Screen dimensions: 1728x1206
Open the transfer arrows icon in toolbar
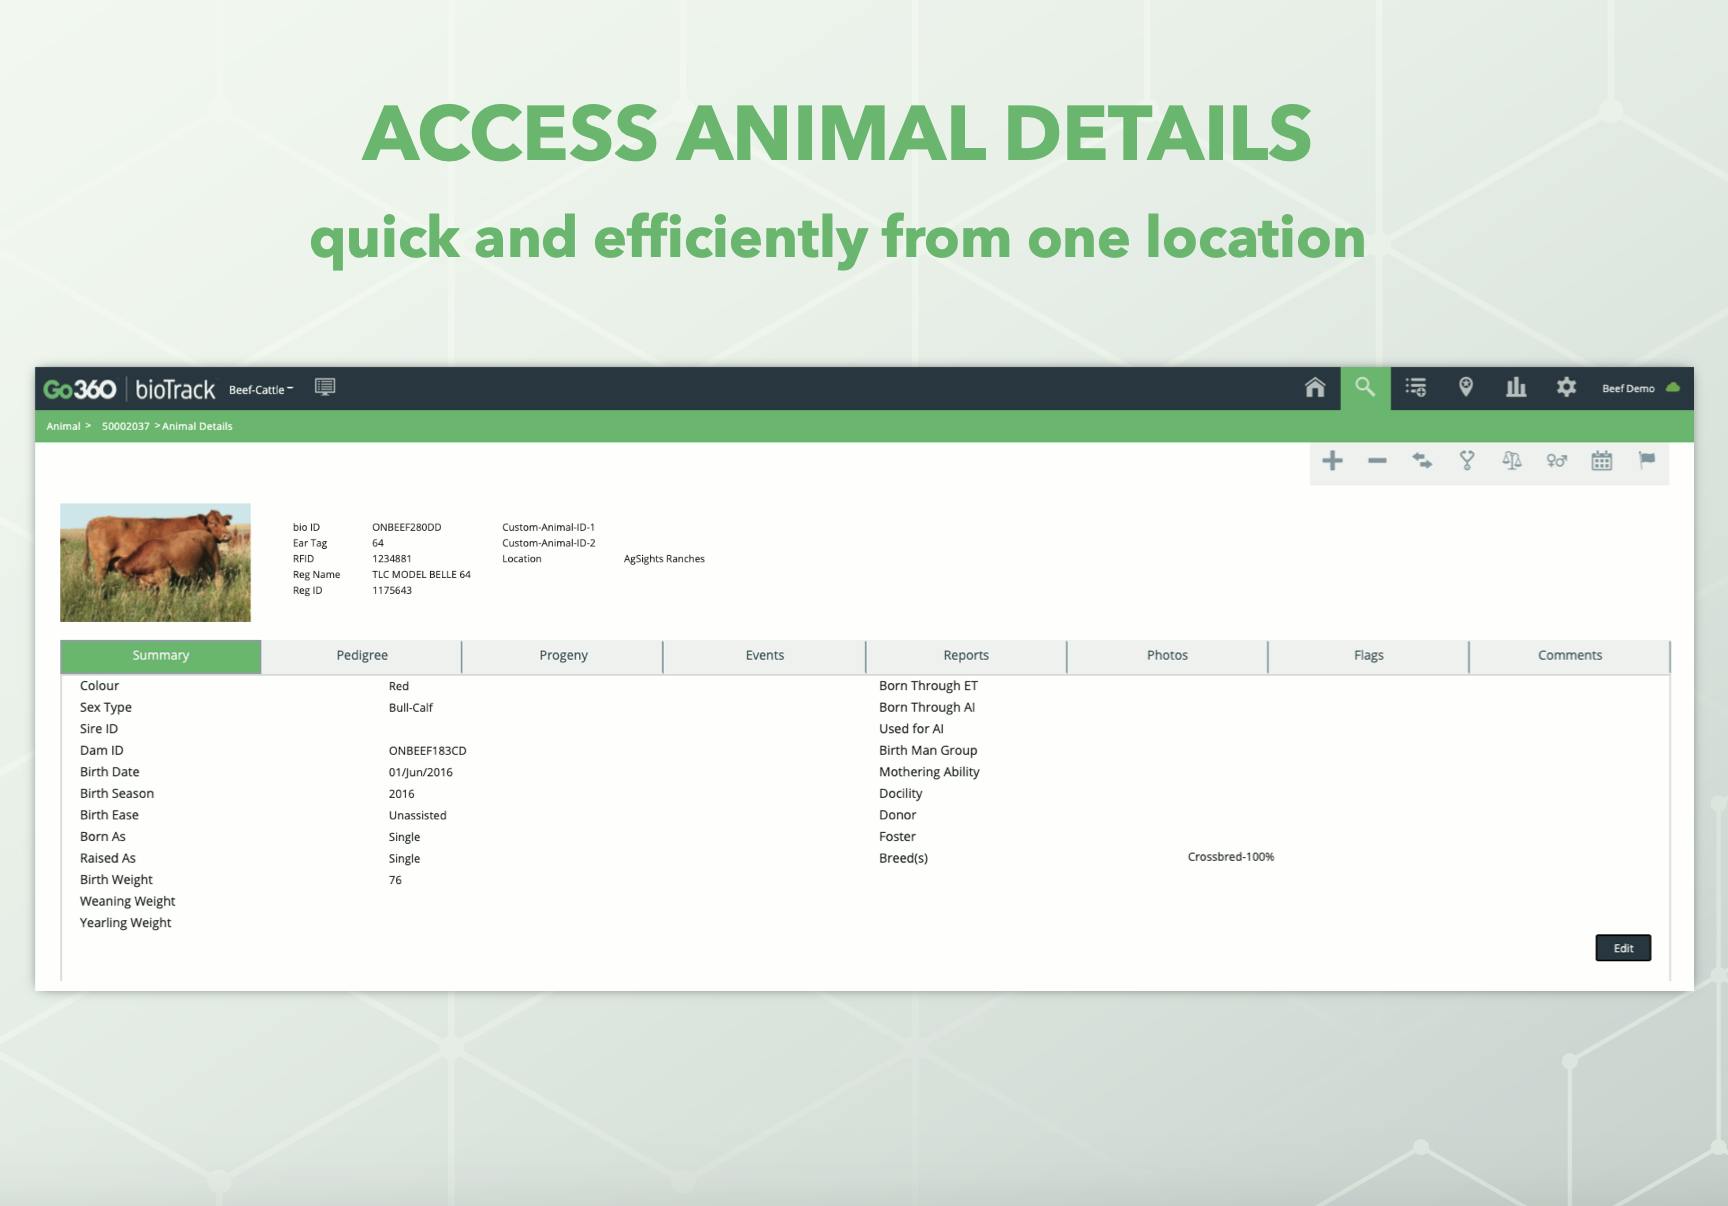tap(1423, 461)
